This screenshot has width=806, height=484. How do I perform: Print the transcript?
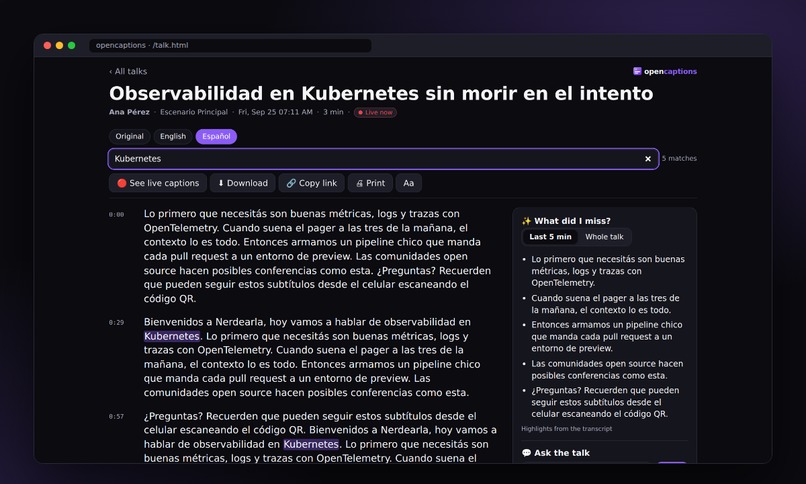[370, 183]
